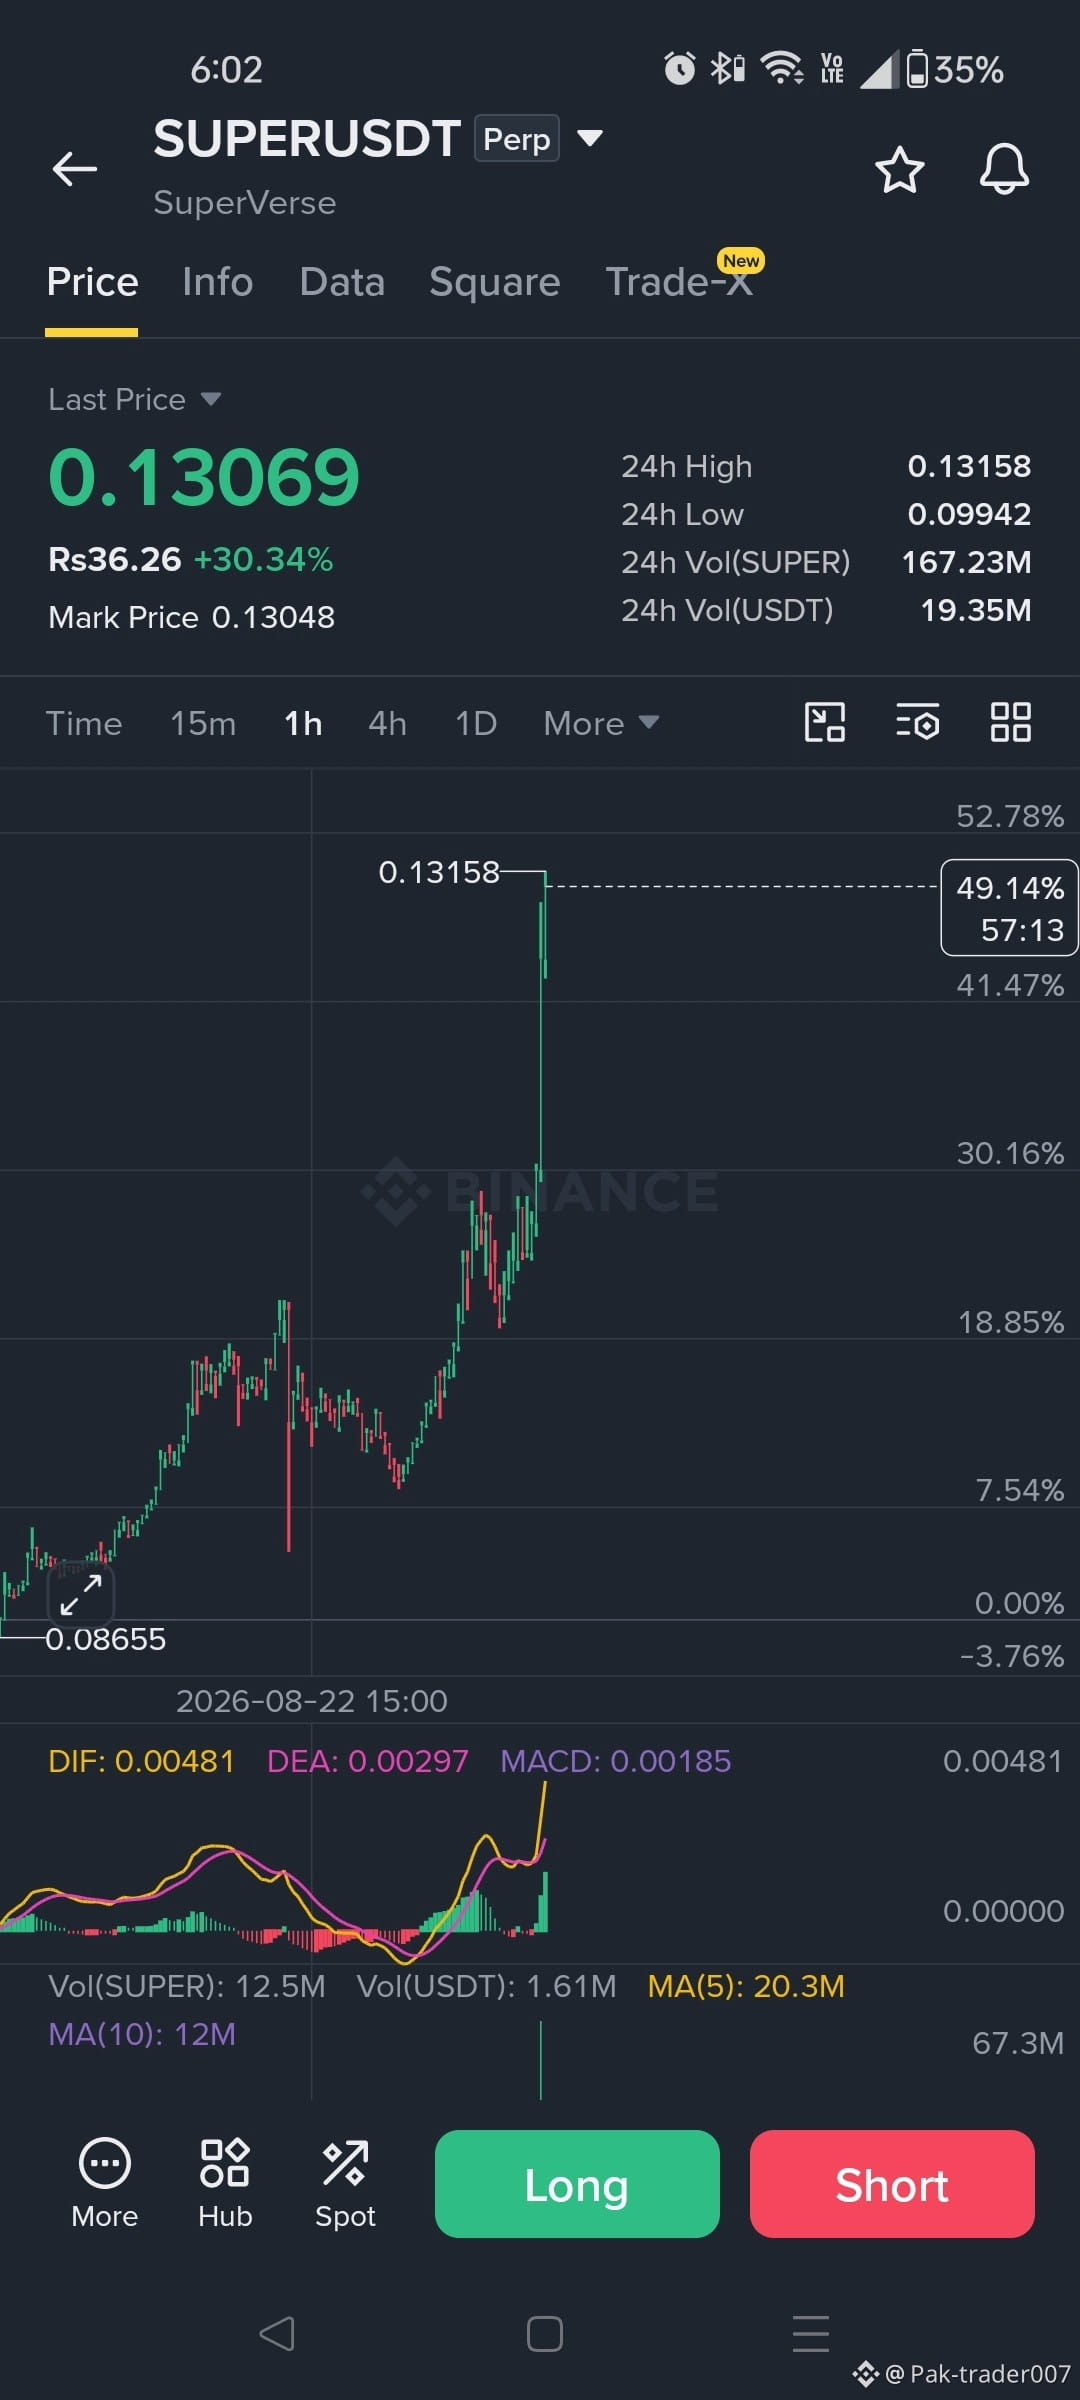Tap the DIF: 0.00481 indicator label
Viewport: 1080px width, 2400px height.
[x=141, y=1761]
